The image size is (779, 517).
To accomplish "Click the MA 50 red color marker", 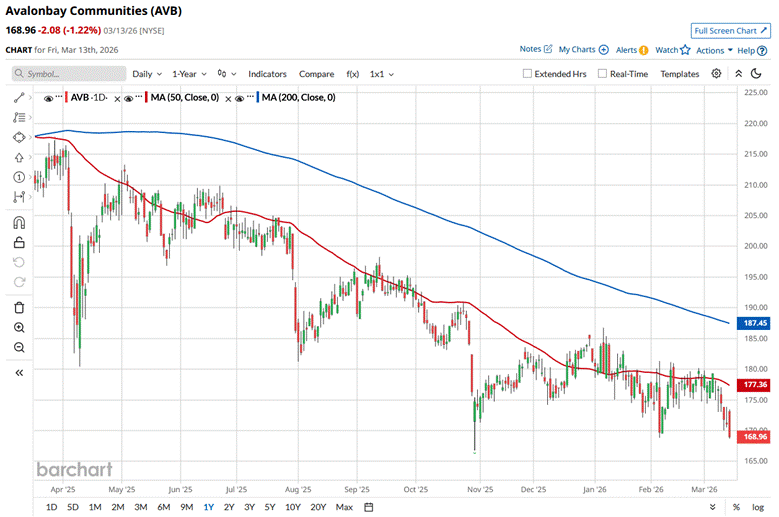I will (x=146, y=97).
